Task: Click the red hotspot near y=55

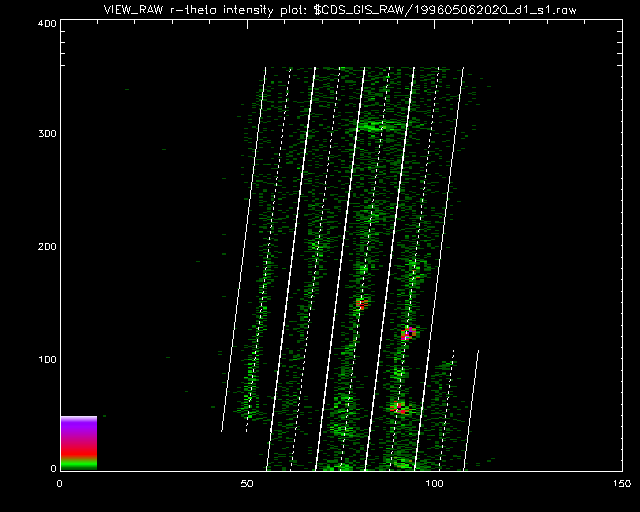Action: point(398,408)
